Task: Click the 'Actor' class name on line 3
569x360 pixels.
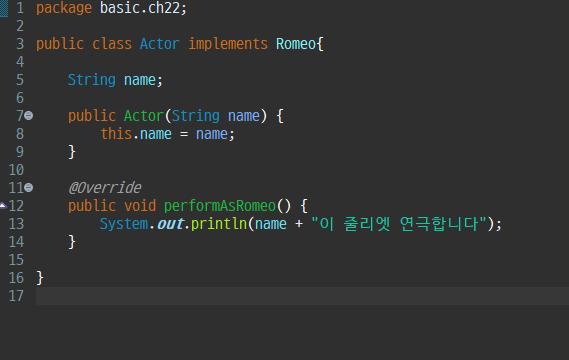Action: tap(160, 44)
